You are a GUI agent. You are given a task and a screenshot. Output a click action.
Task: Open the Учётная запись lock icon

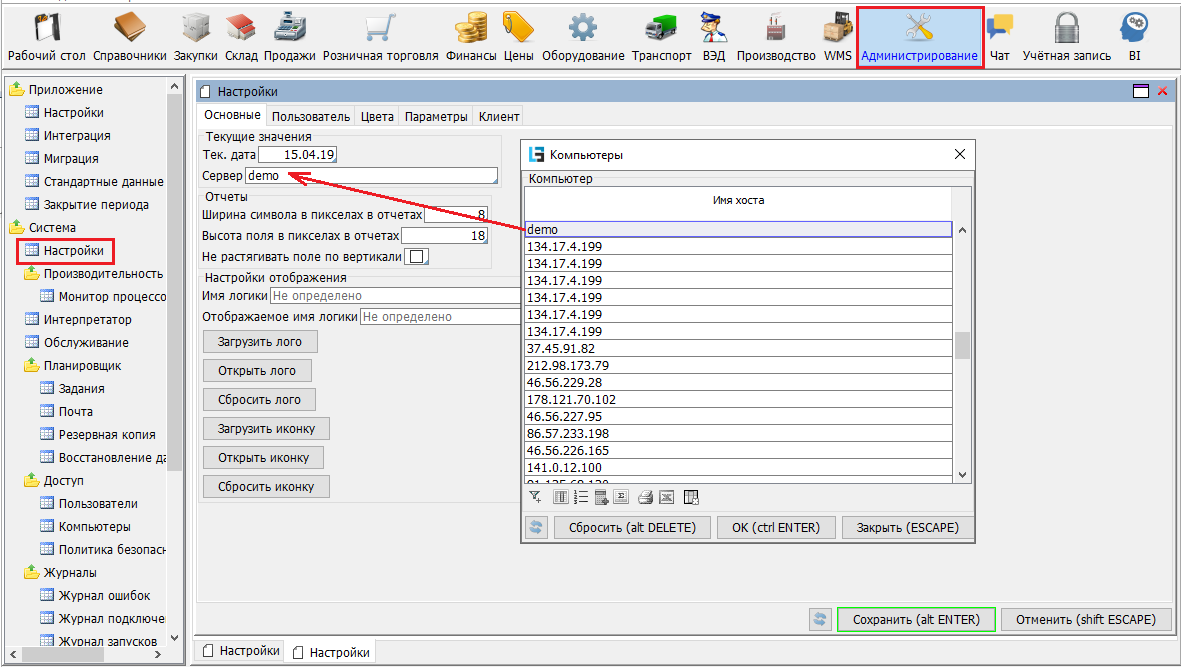(x=1067, y=29)
